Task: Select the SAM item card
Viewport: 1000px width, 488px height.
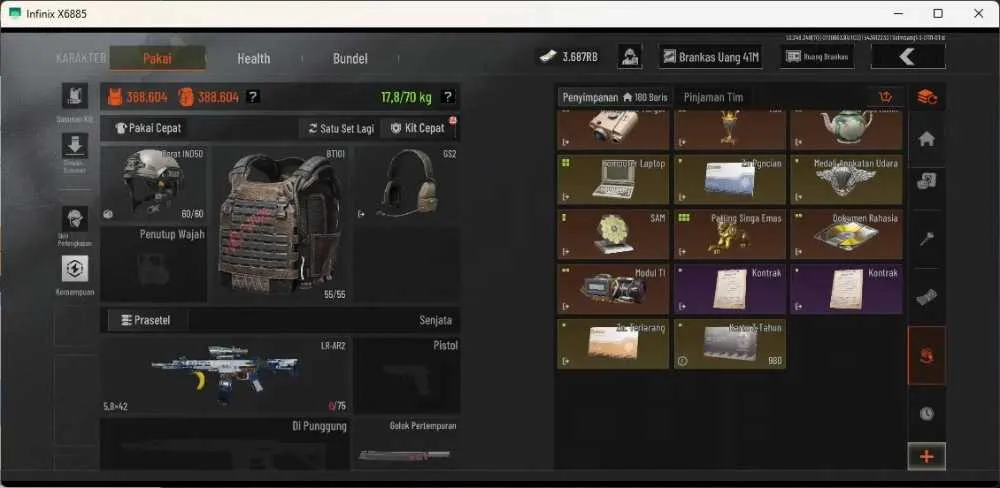Action: coord(614,234)
